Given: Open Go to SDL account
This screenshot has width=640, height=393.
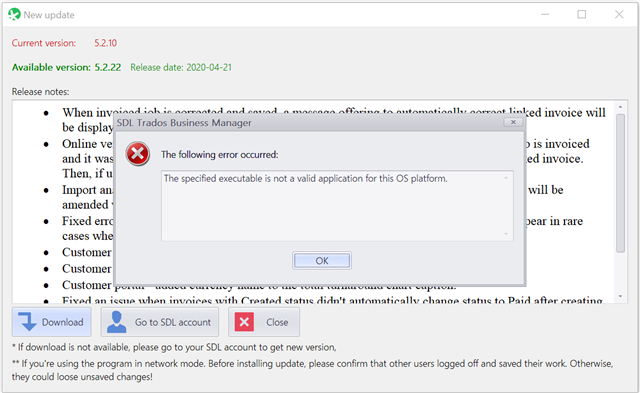Looking at the screenshot, I should coord(160,322).
